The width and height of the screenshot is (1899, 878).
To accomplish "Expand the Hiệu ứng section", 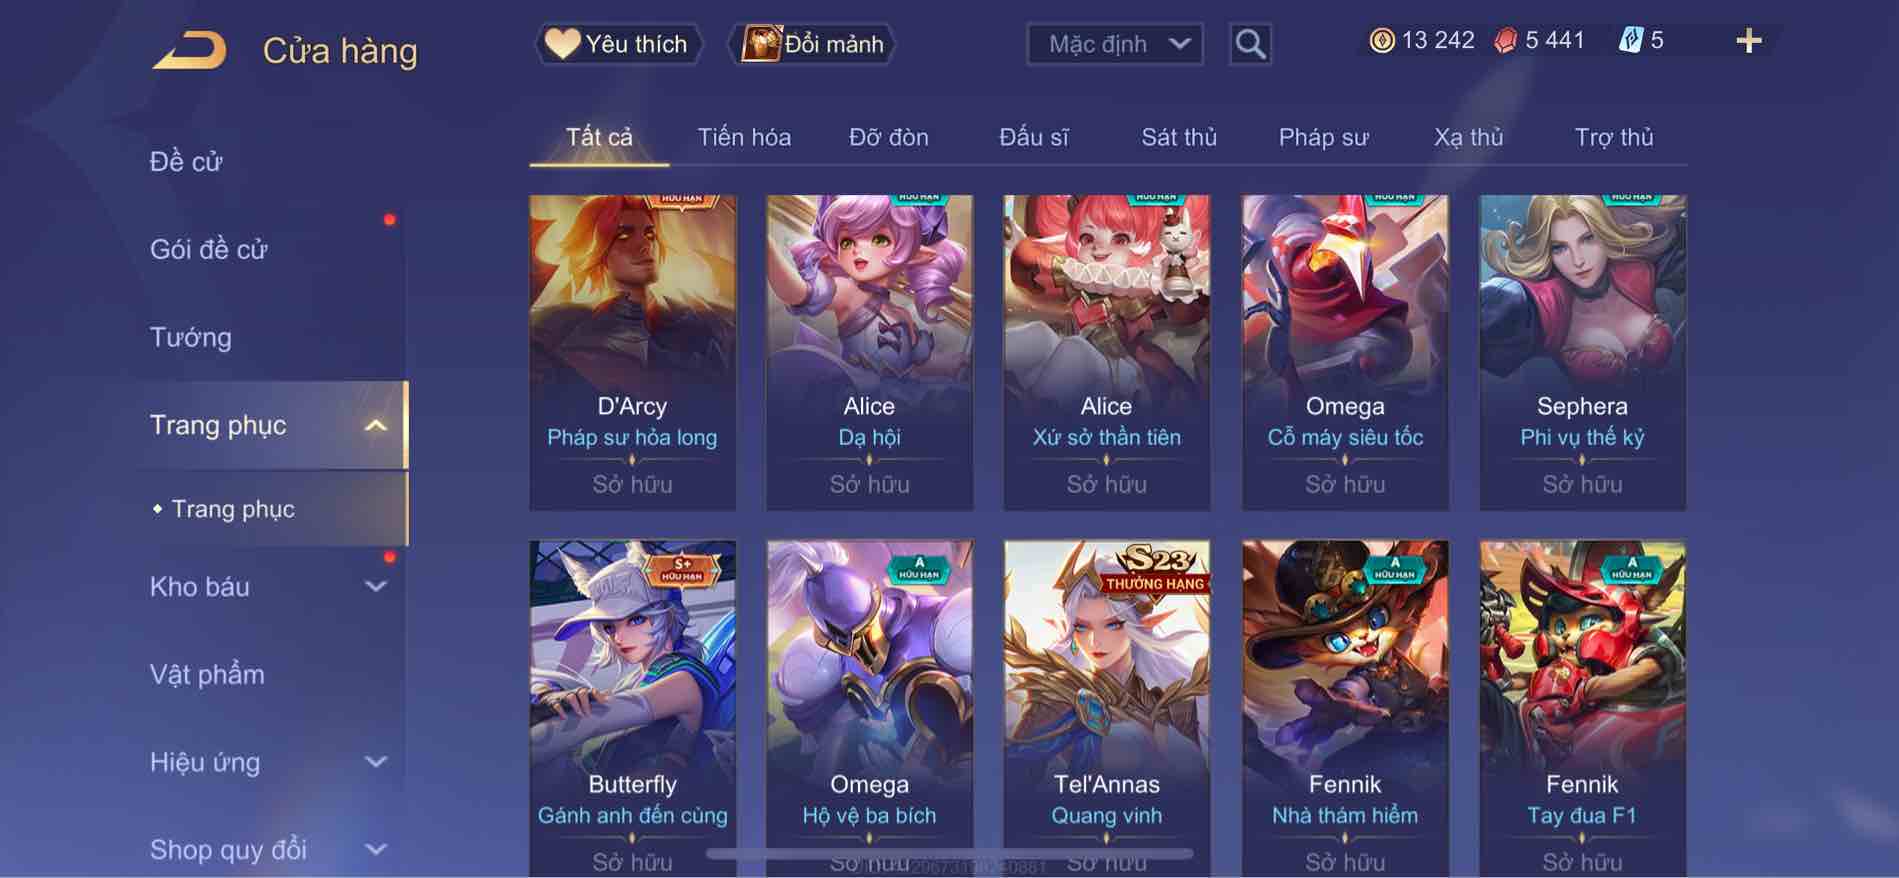I will (375, 762).
